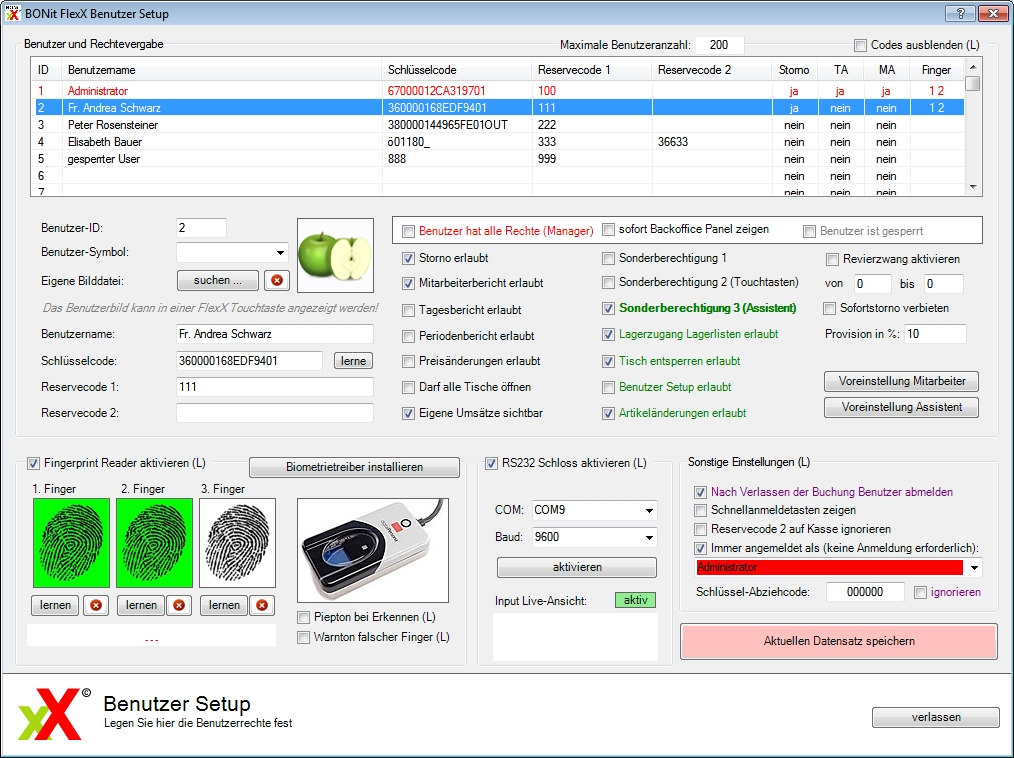Select the gesperrter User row

point(499,159)
